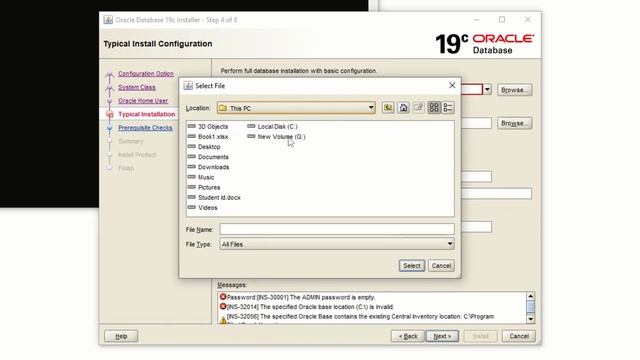640x360 pixels.
Task: Click the icon beside 3D Objects
Action: [191, 126]
